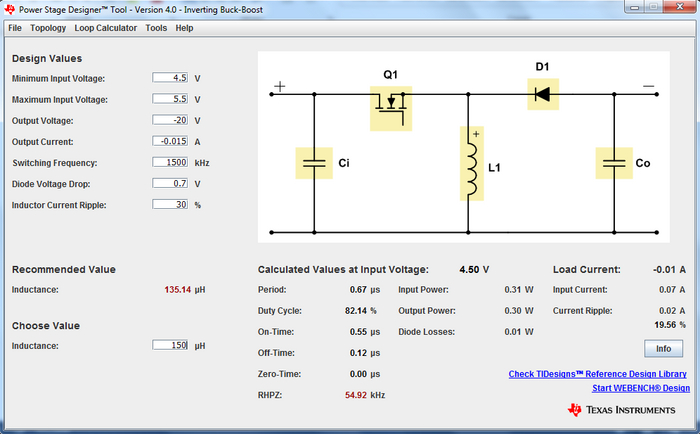Follow the Start WEBENCH Design link

pos(640,388)
